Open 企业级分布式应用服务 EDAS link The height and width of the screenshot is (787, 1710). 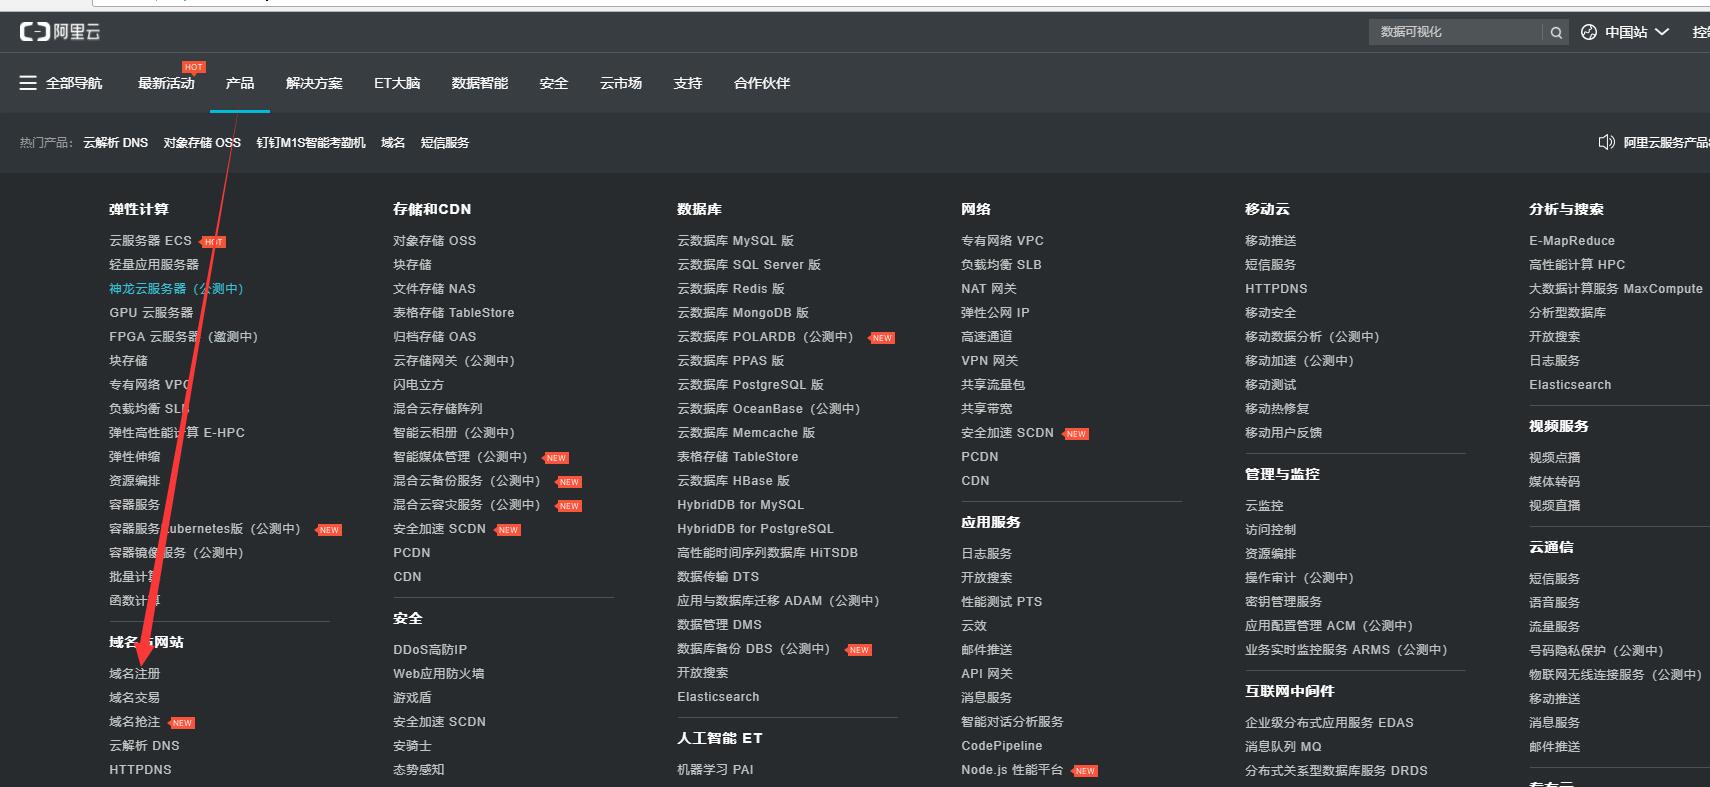(x=1329, y=723)
